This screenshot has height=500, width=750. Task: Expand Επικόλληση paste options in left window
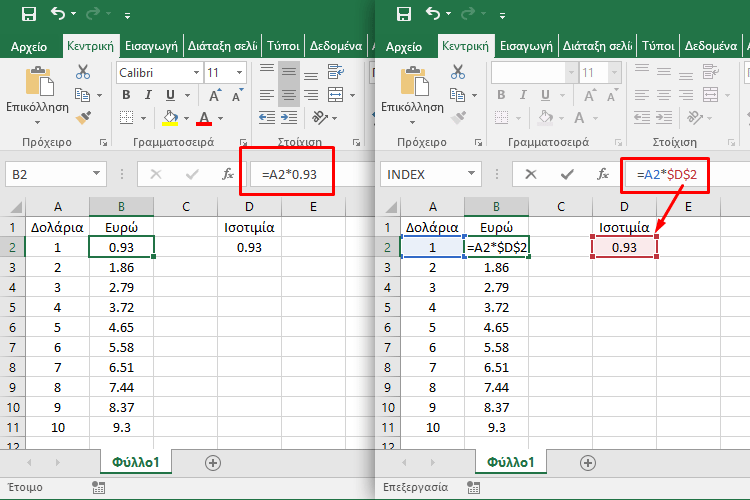pos(37,123)
